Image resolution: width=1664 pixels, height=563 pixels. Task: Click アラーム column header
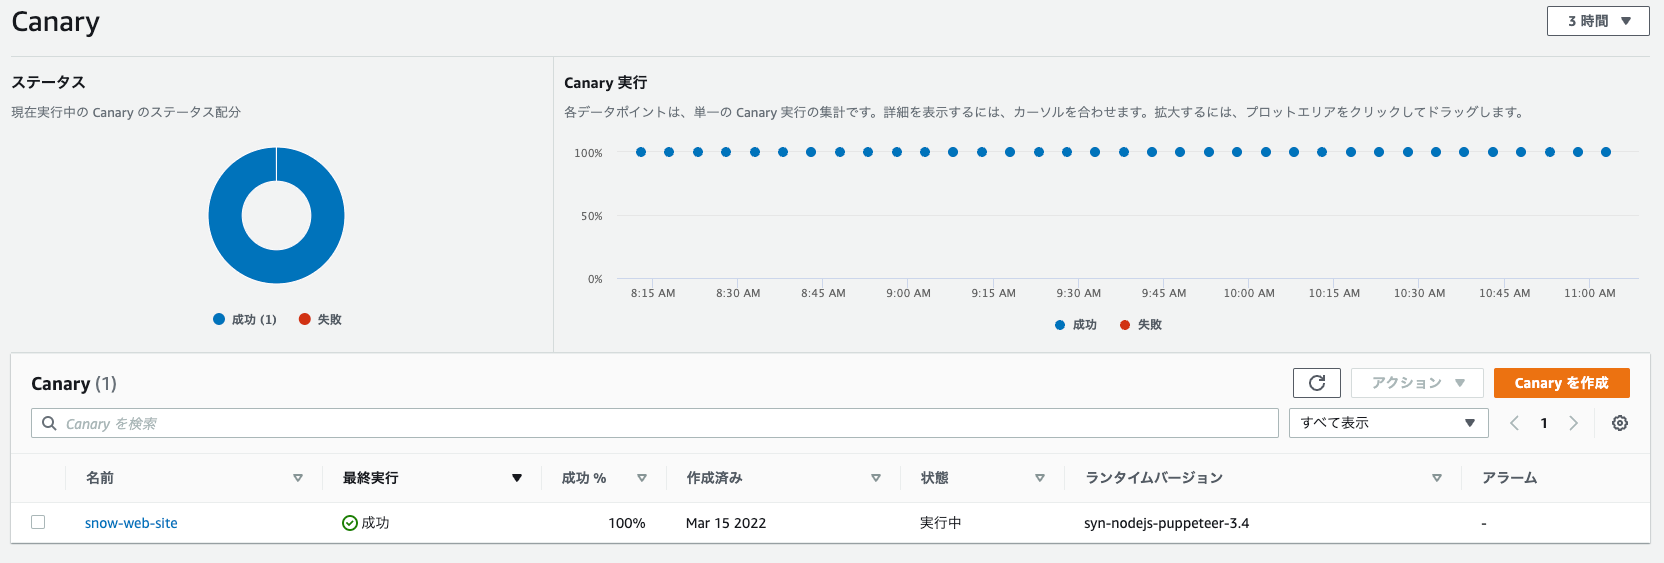tap(1510, 478)
